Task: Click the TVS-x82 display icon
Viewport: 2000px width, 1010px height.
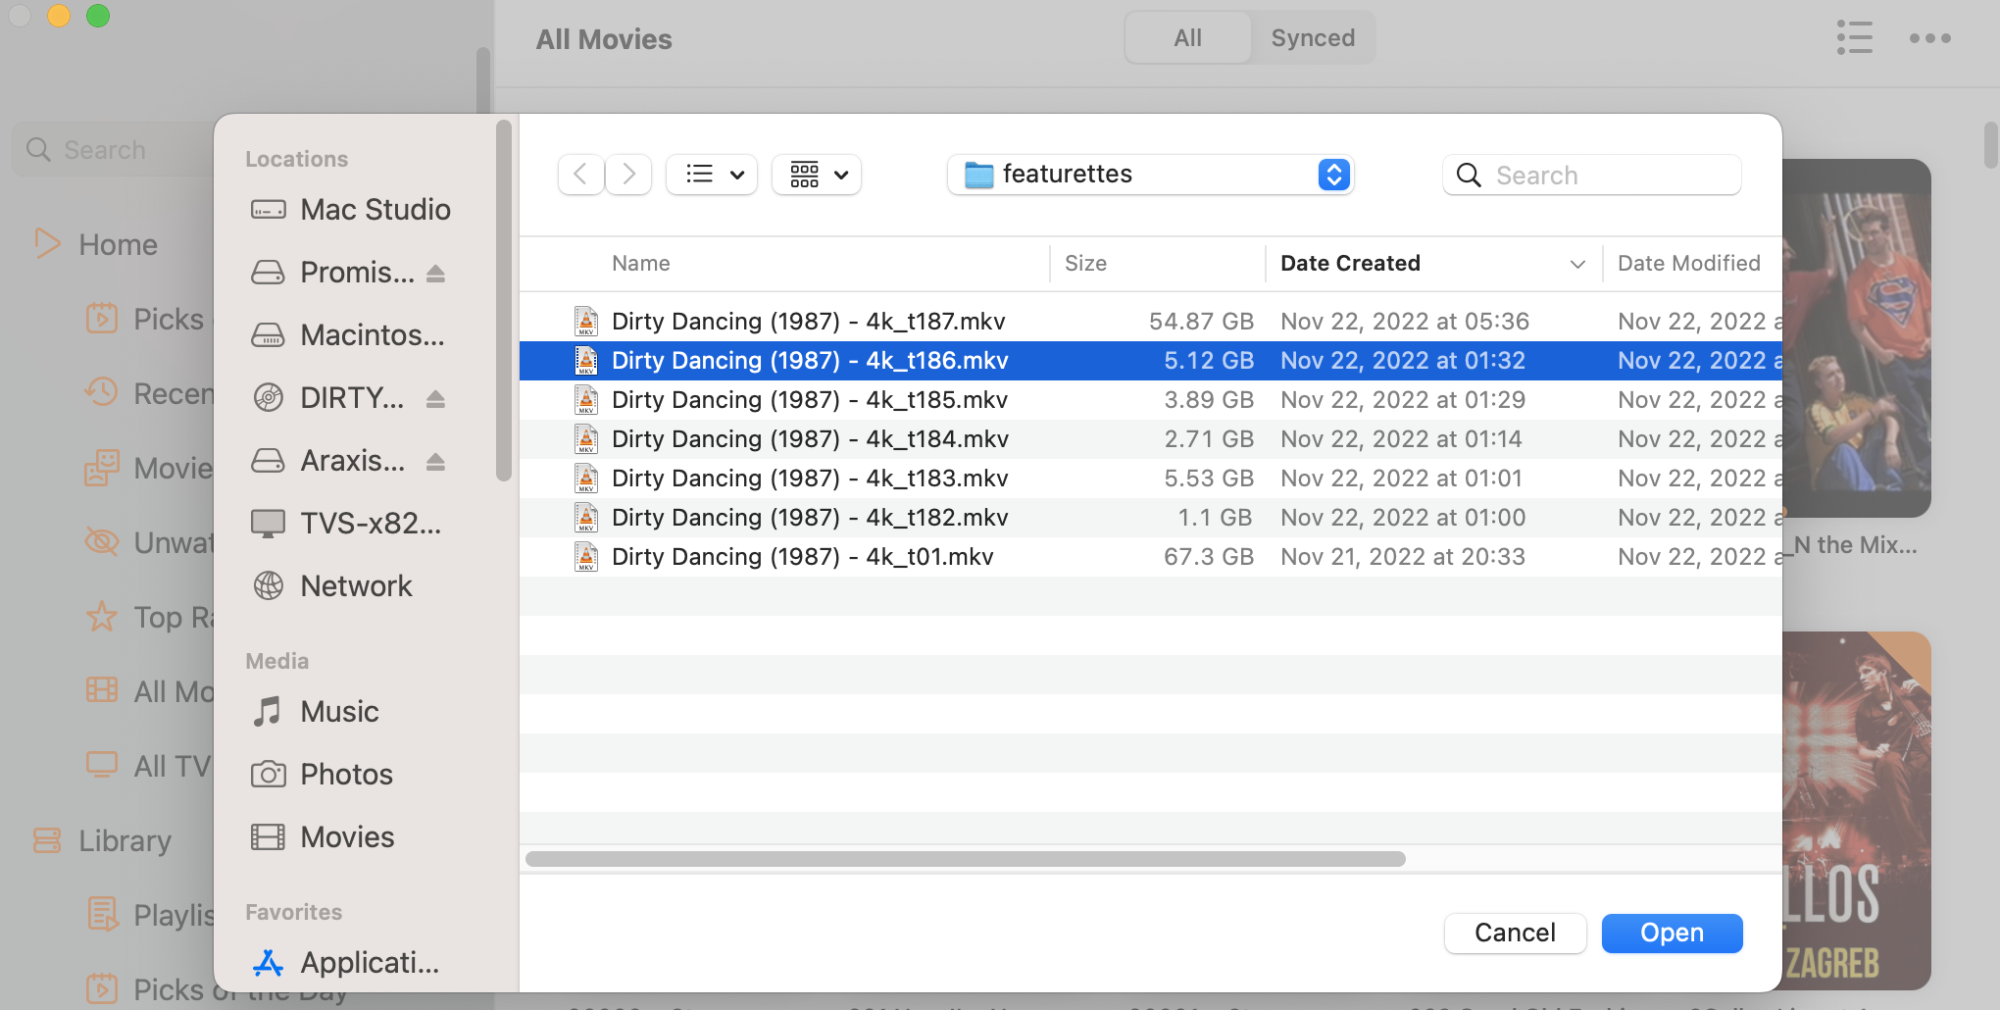Action: point(268,524)
